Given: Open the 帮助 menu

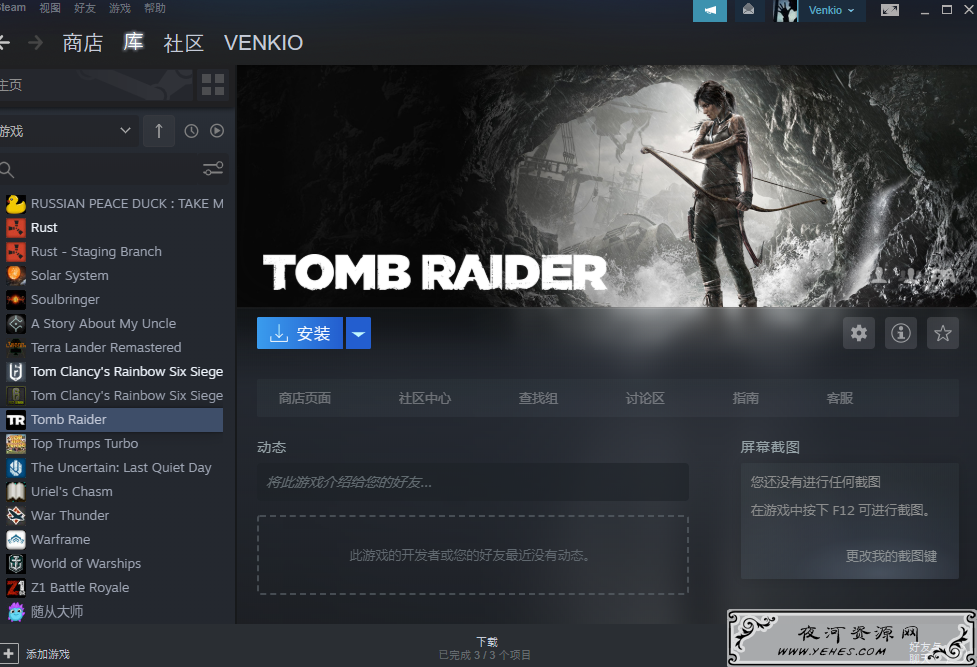Looking at the screenshot, I should (155, 8).
